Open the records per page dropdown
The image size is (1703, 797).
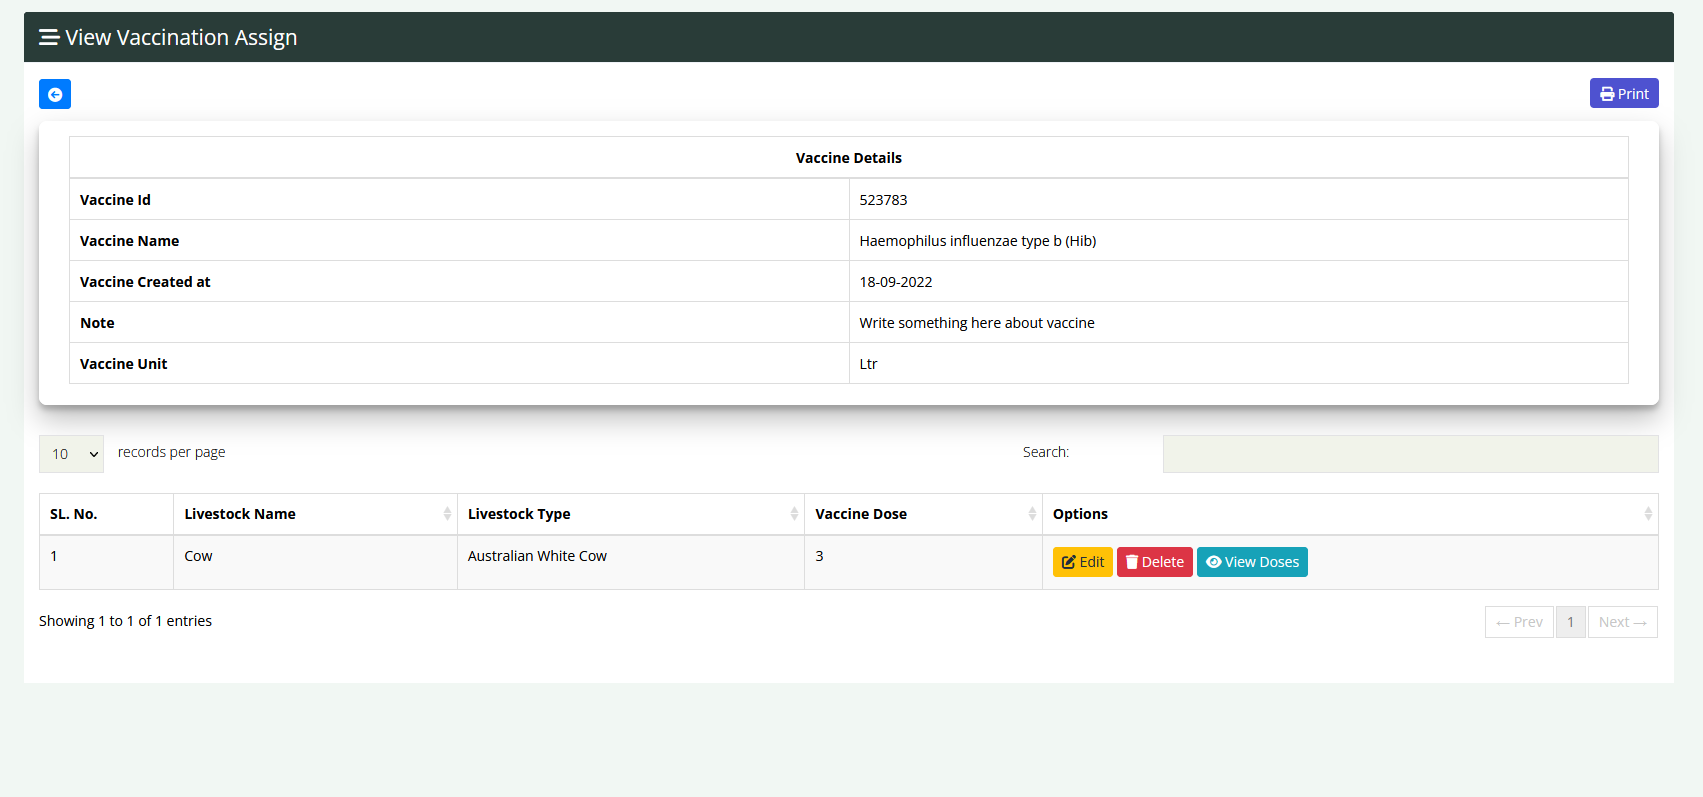point(71,454)
